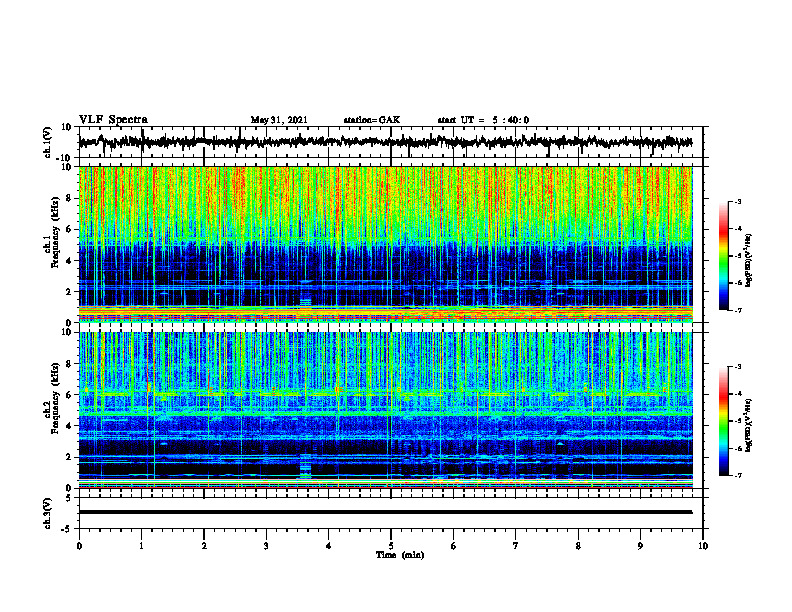This screenshot has width=792, height=612.
Task: Click the "2" kHz tick of ch.2 spectrogram
Action: pos(69,457)
